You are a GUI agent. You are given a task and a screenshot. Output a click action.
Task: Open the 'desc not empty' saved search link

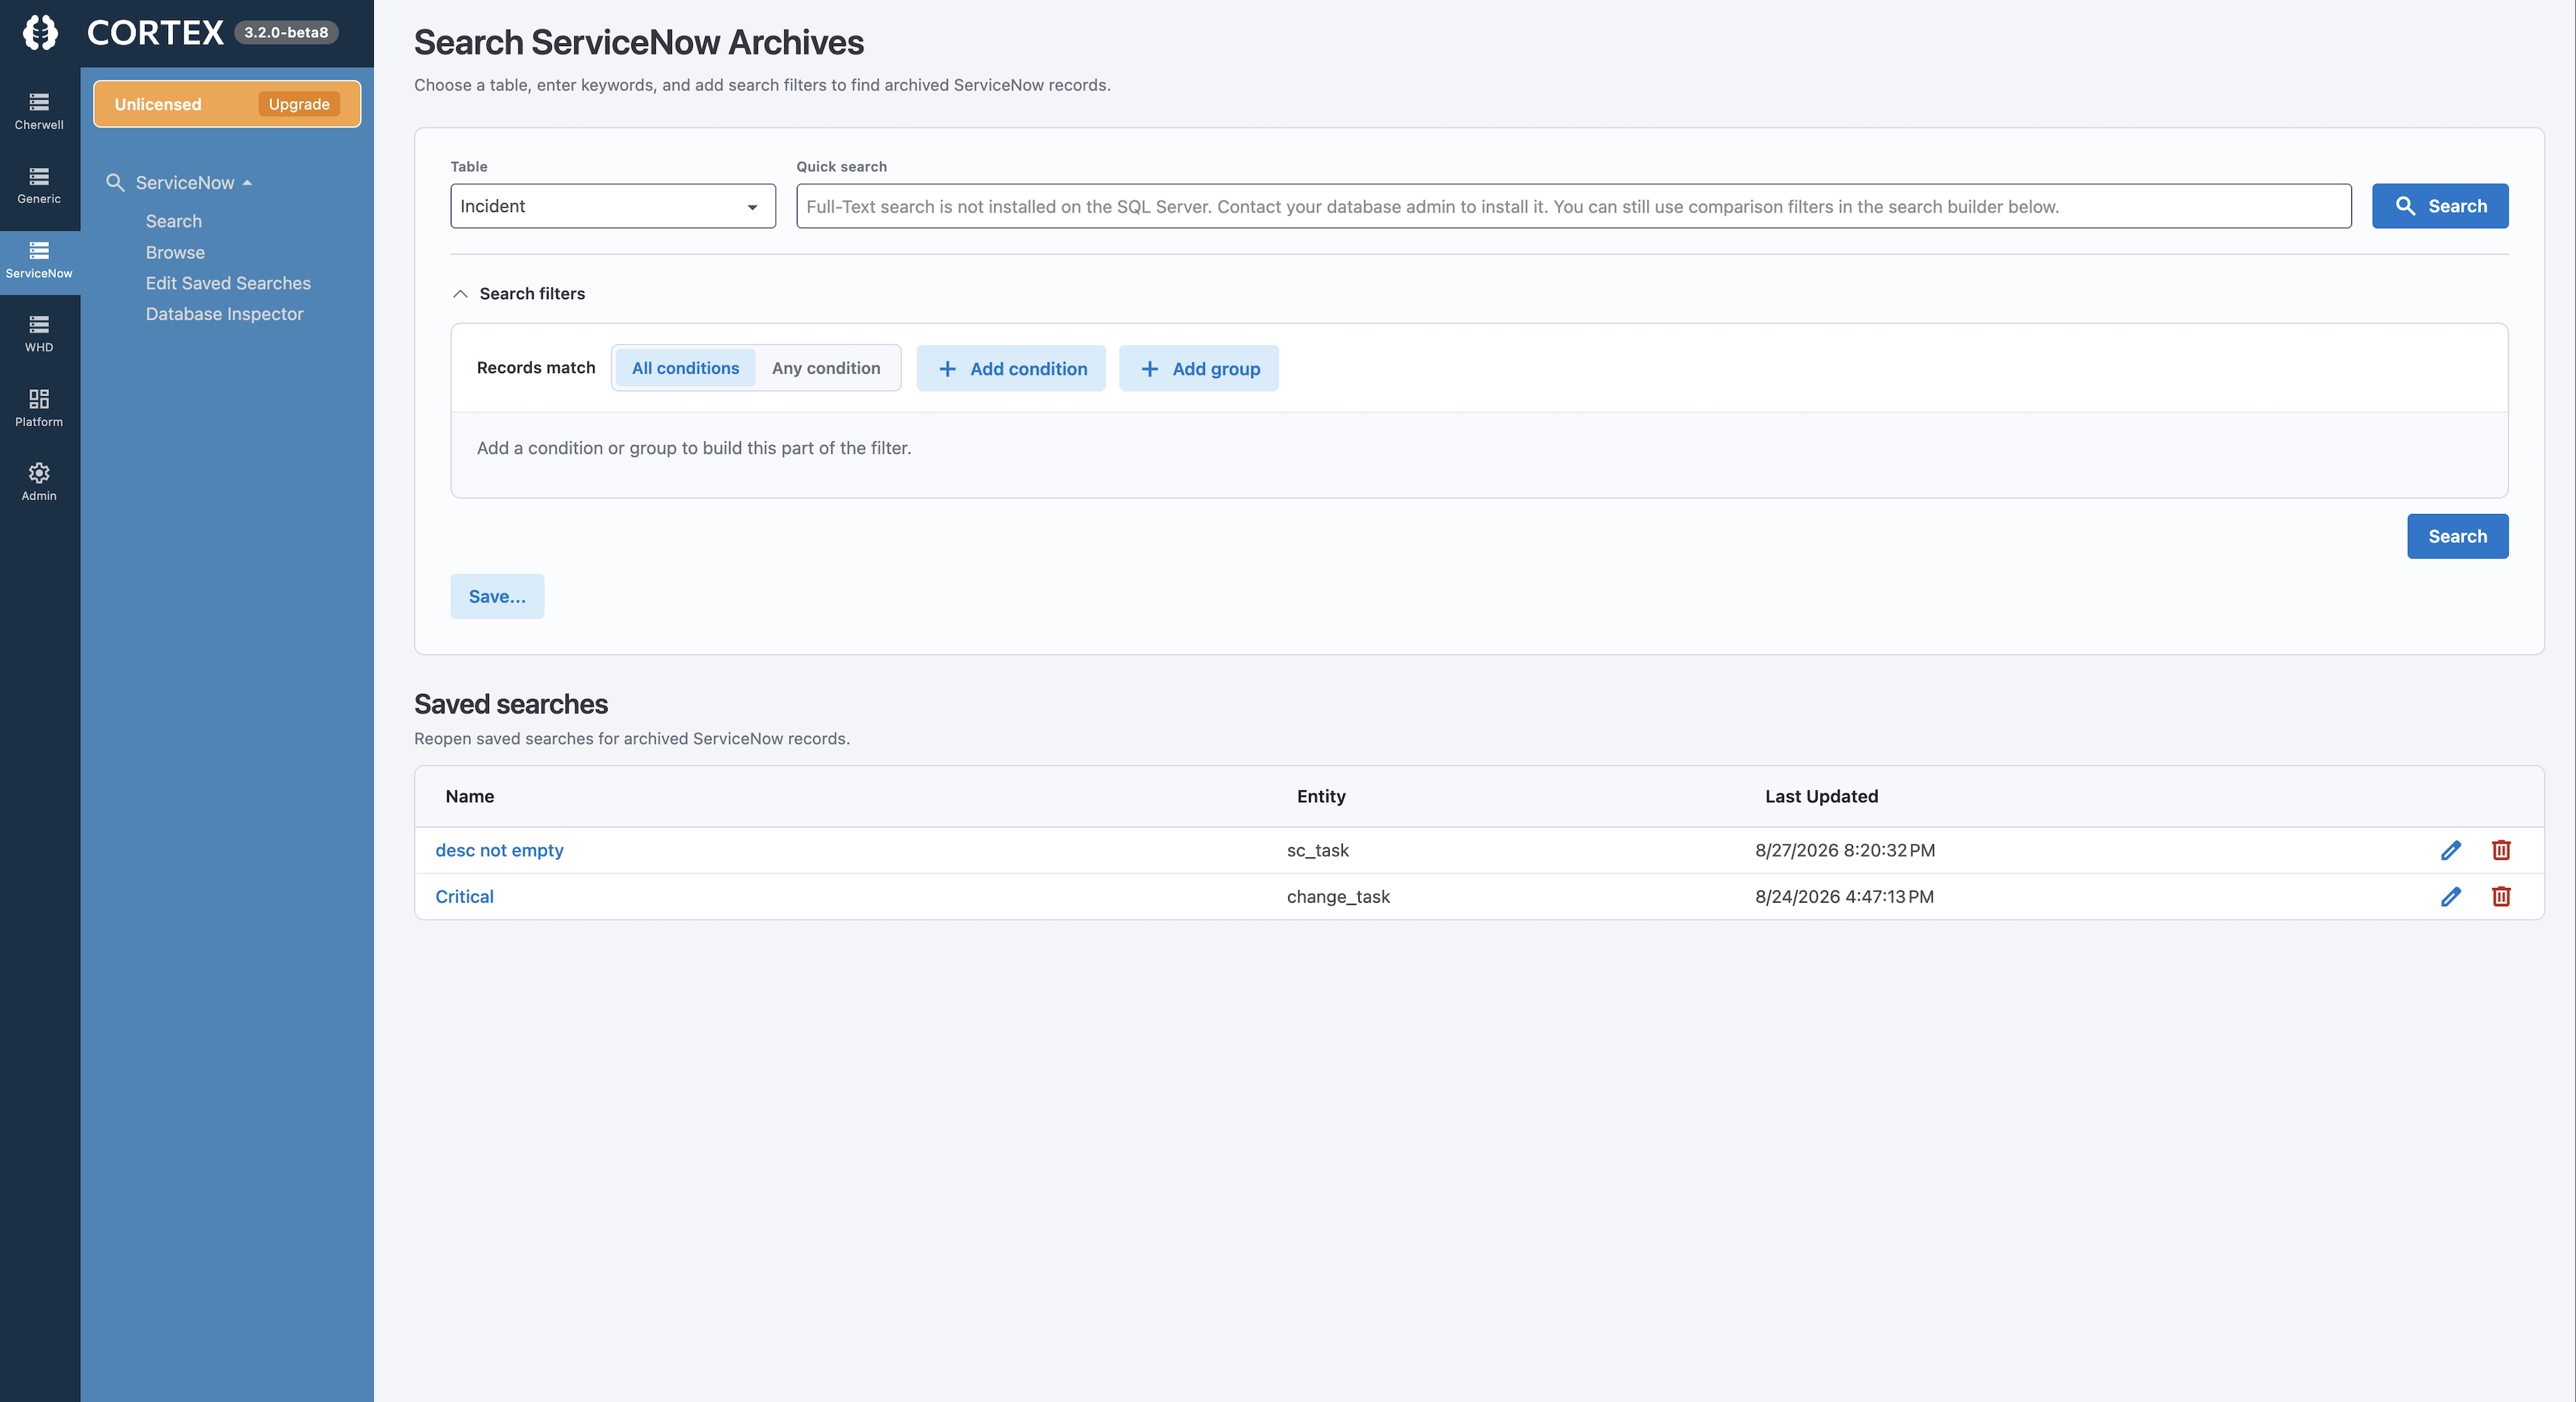[x=499, y=850]
